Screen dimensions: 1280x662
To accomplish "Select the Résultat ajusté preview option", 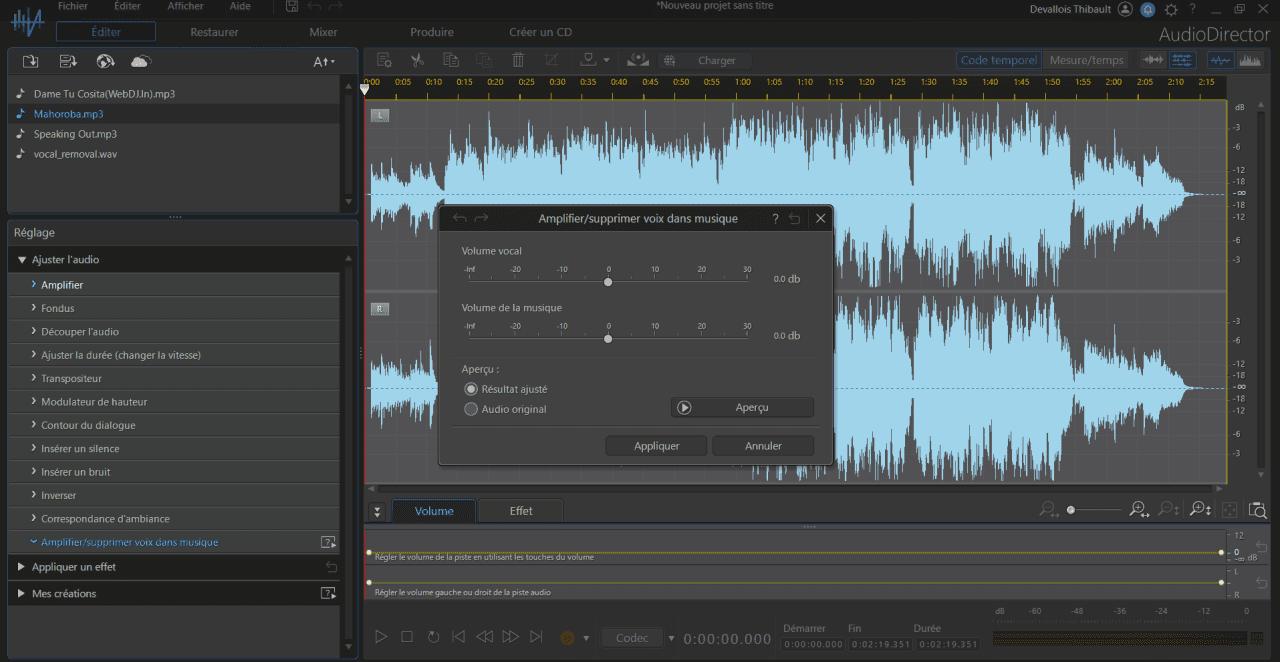I will pos(471,389).
